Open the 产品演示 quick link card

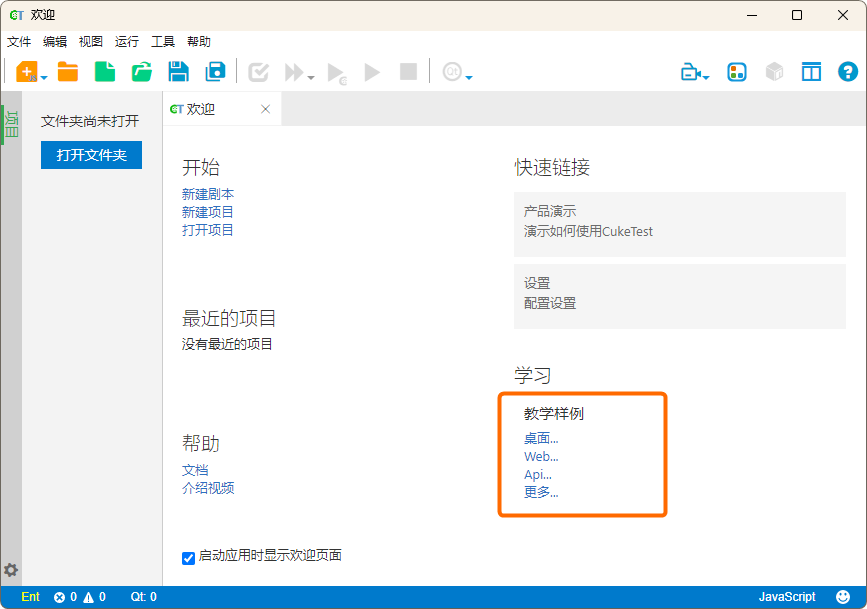pos(680,224)
